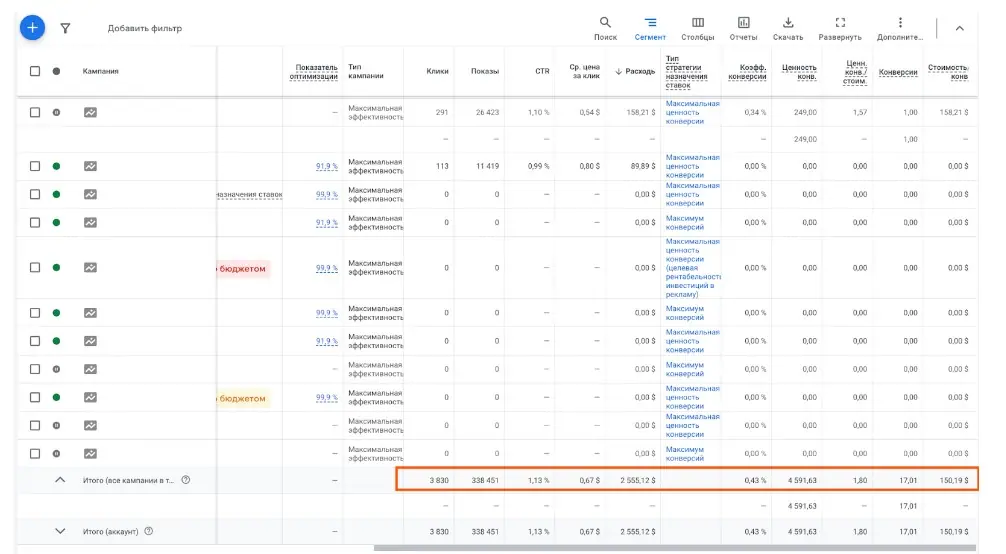
Task: Check the first campaign row checkbox
Action: click(x=35, y=112)
